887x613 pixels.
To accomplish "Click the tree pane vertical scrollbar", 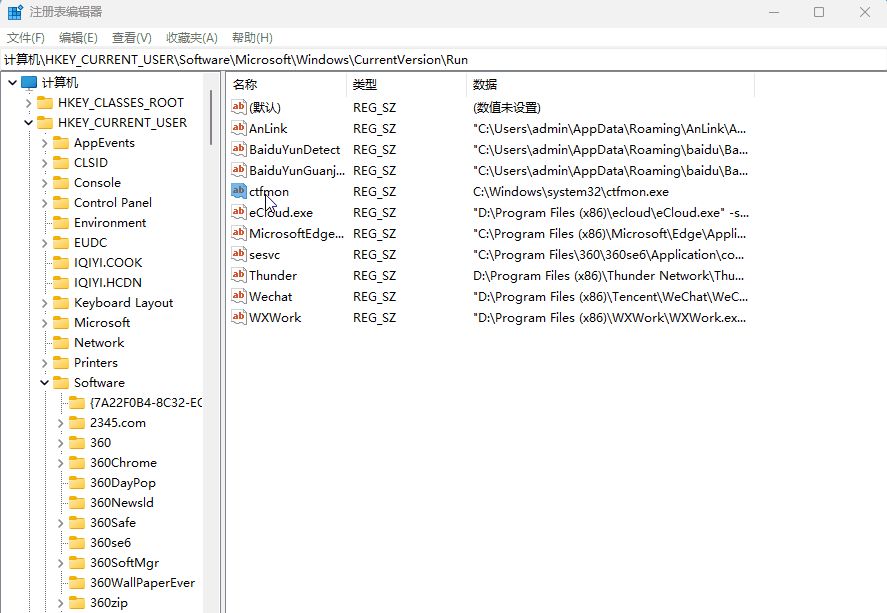I will coord(212,116).
